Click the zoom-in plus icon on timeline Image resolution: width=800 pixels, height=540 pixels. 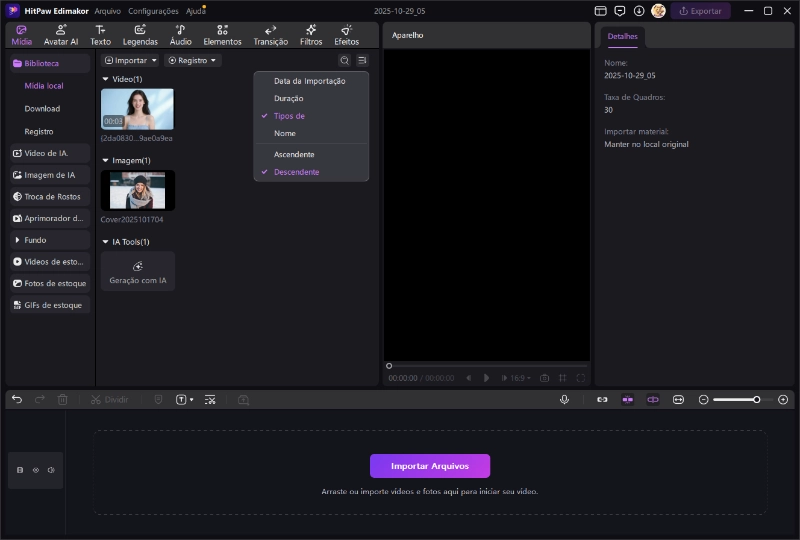(783, 399)
